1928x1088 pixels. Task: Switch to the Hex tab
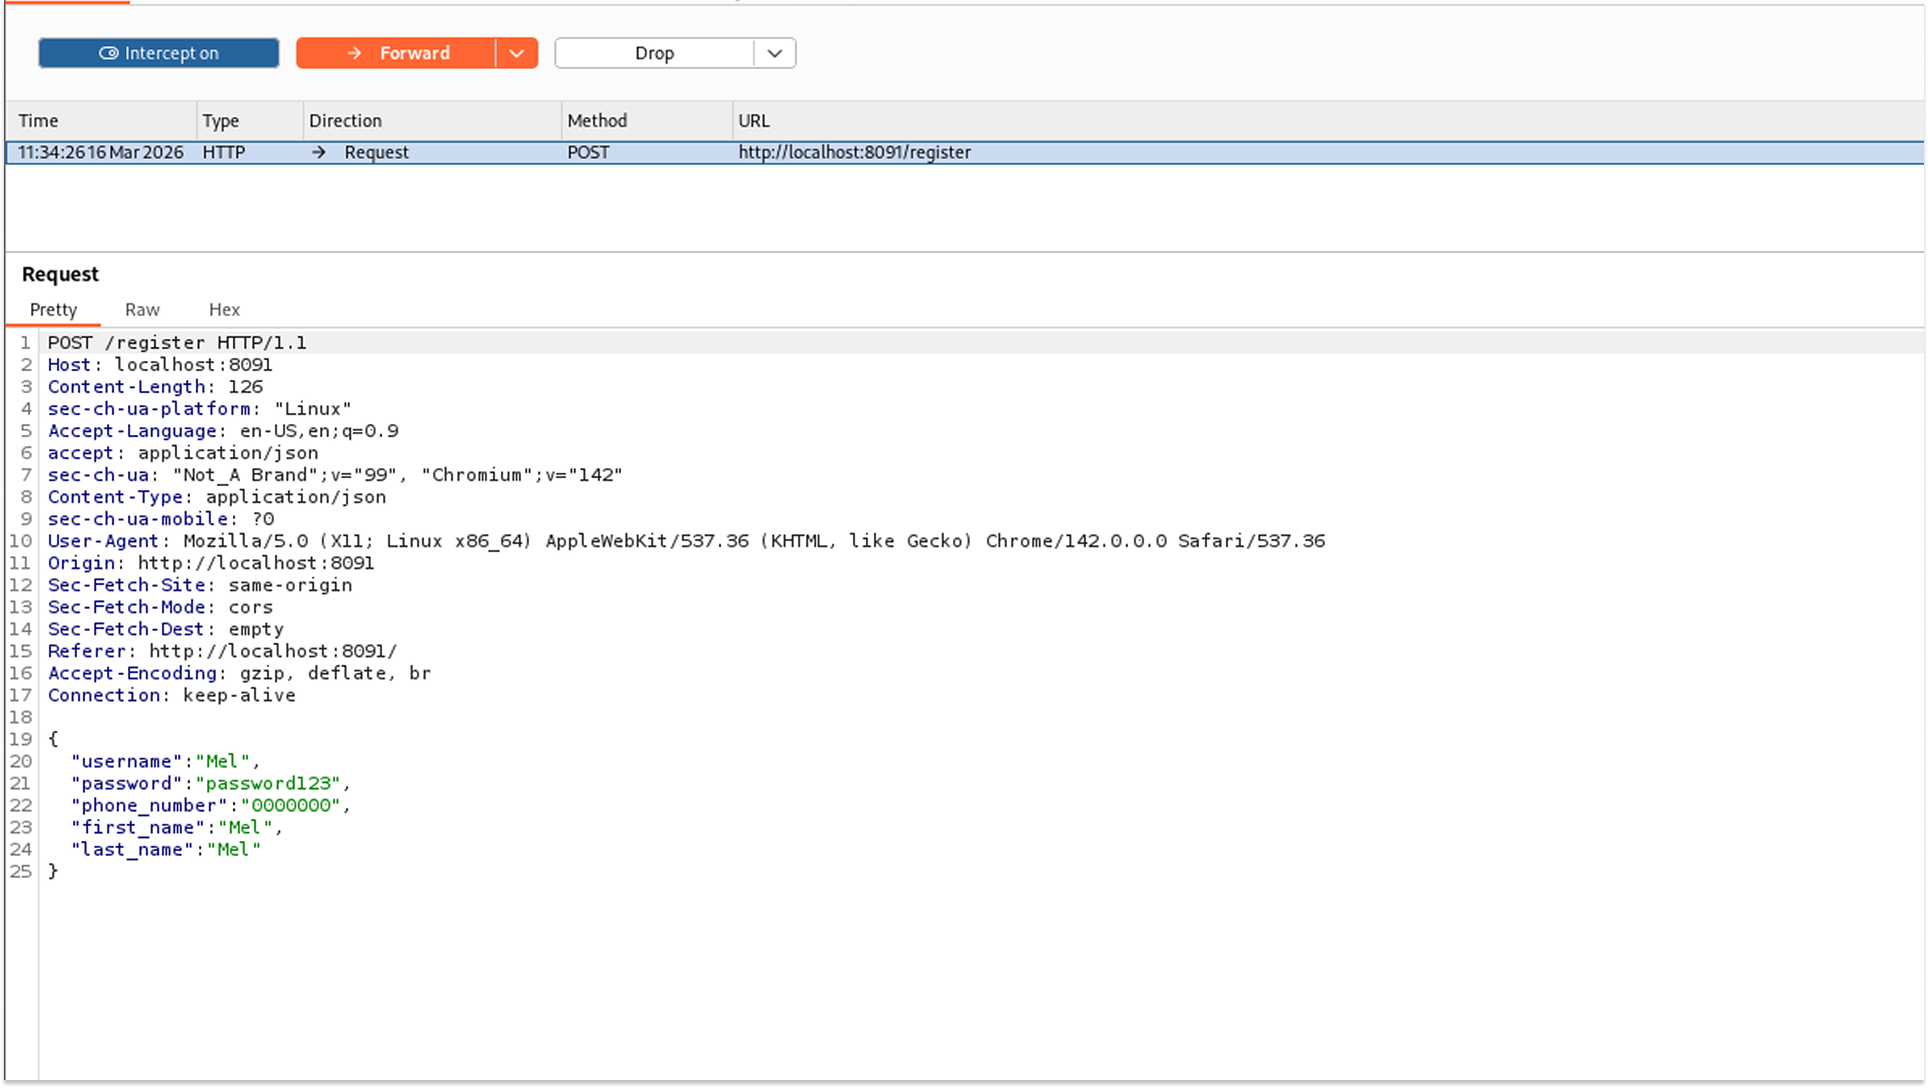coord(224,310)
